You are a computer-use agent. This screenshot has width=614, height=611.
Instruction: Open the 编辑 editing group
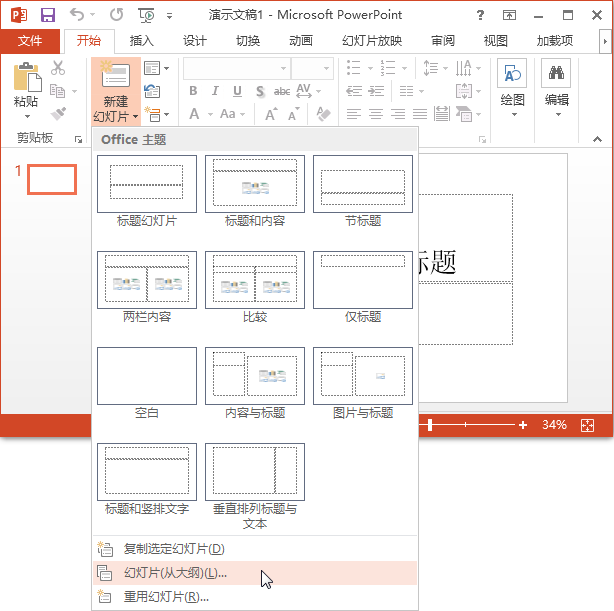click(556, 89)
